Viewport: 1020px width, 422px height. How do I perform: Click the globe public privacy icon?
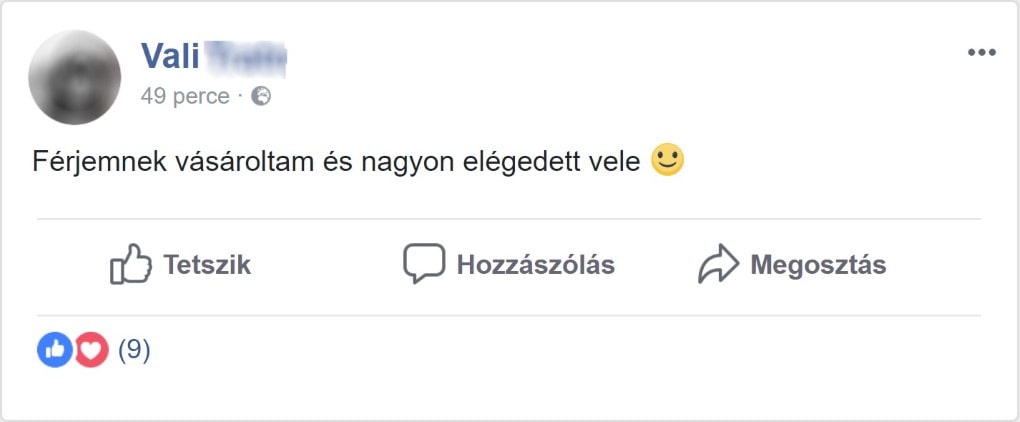tap(261, 96)
